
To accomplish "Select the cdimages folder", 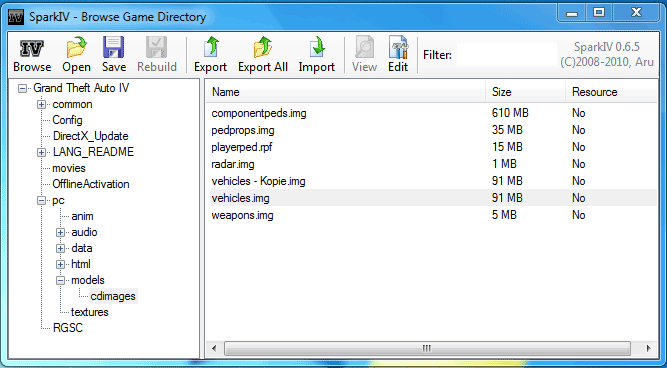I will click(113, 296).
